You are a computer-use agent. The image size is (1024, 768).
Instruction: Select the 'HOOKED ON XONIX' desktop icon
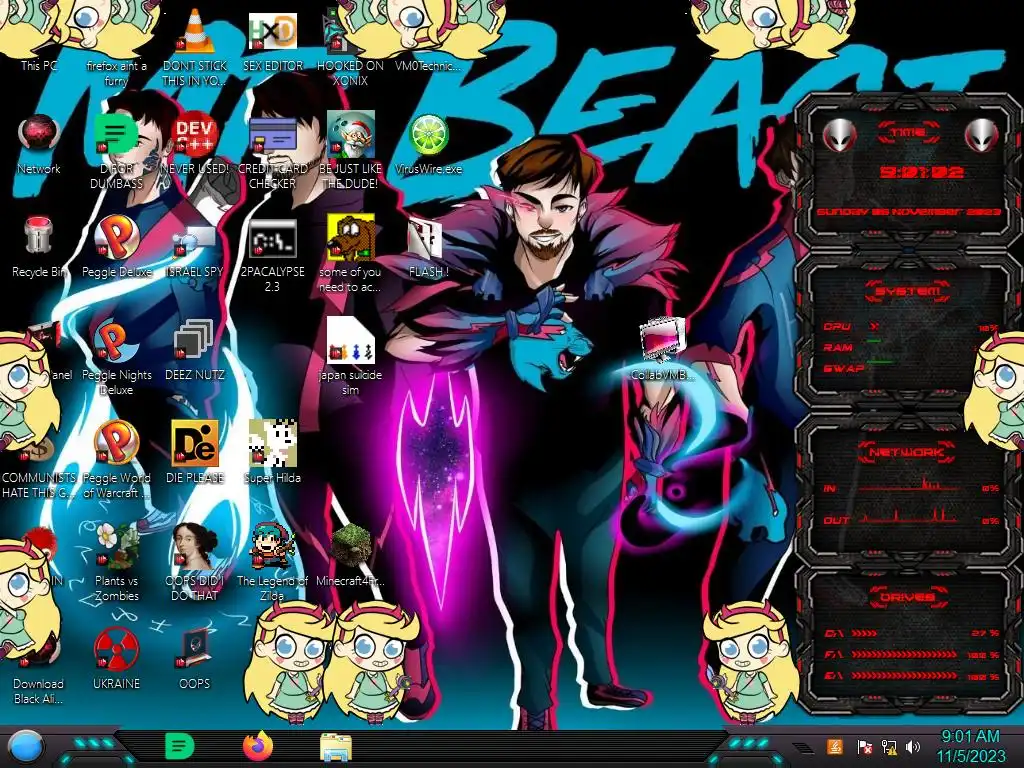click(350, 49)
